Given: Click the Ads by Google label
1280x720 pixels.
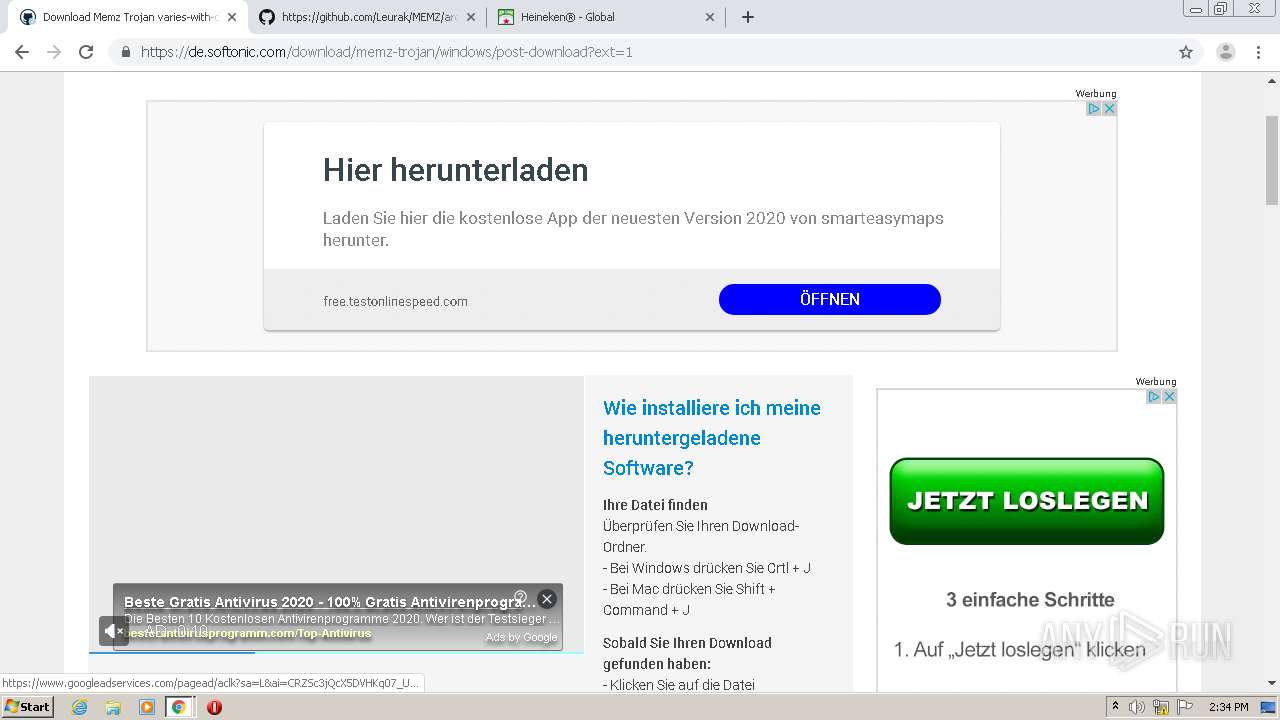Looking at the screenshot, I should [x=521, y=637].
